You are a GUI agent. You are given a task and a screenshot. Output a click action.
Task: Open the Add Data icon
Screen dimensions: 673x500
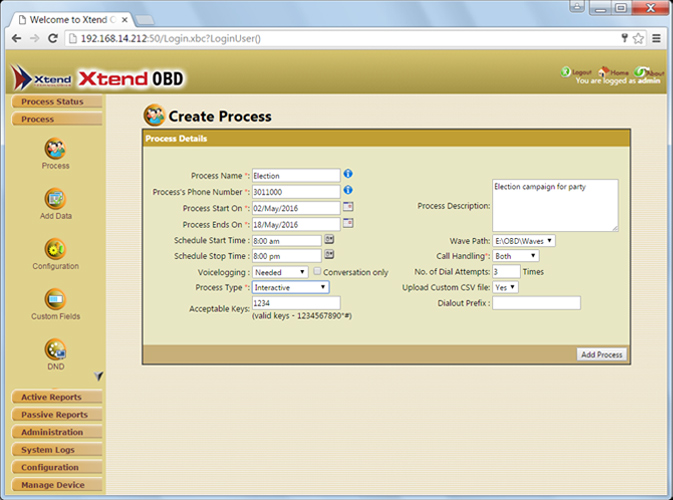tap(55, 199)
